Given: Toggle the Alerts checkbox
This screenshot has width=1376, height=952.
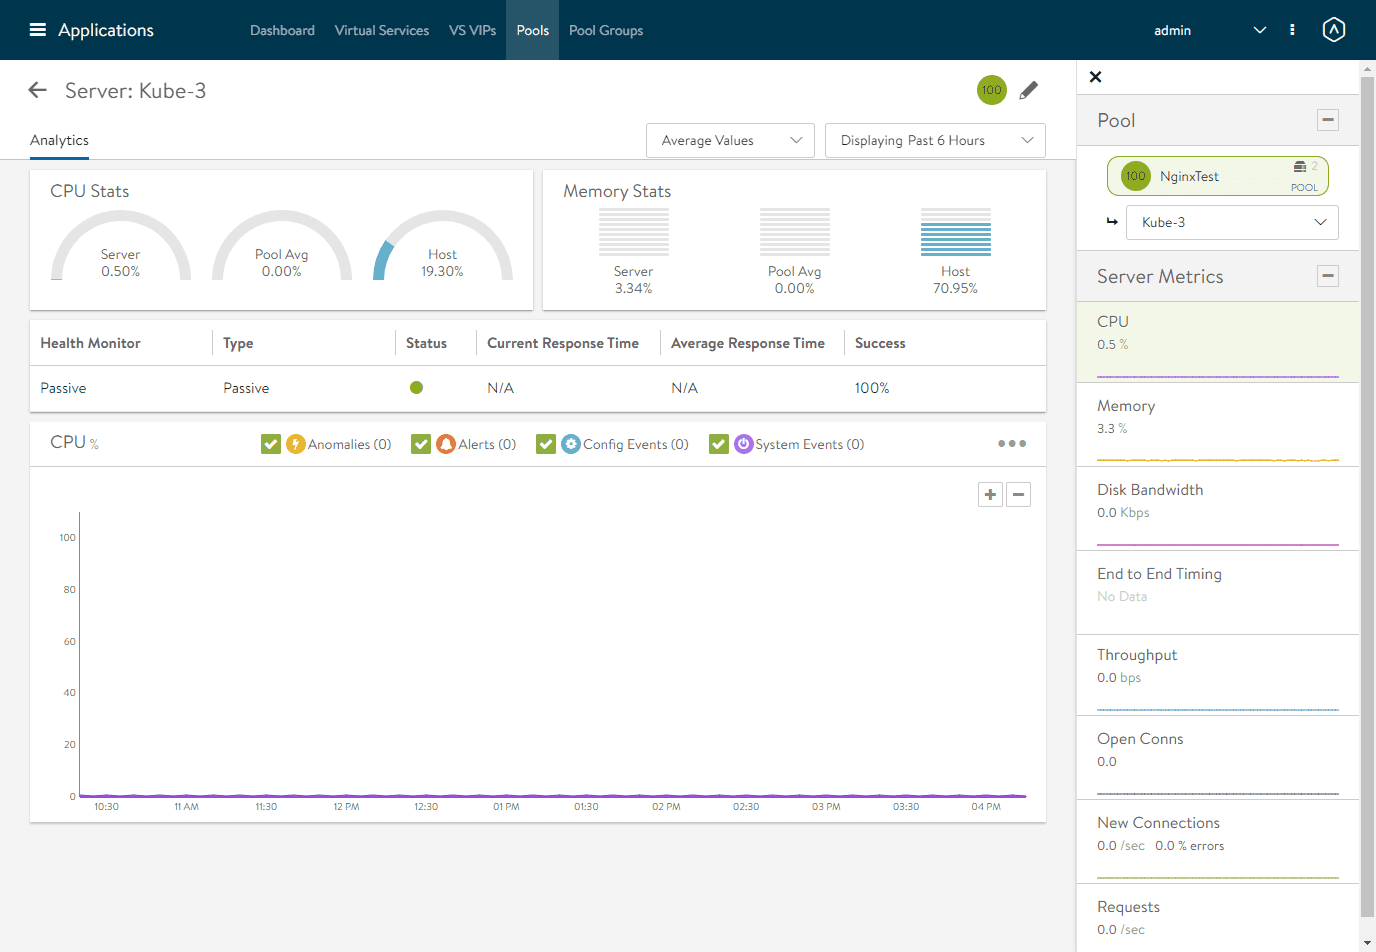Looking at the screenshot, I should click(x=421, y=444).
